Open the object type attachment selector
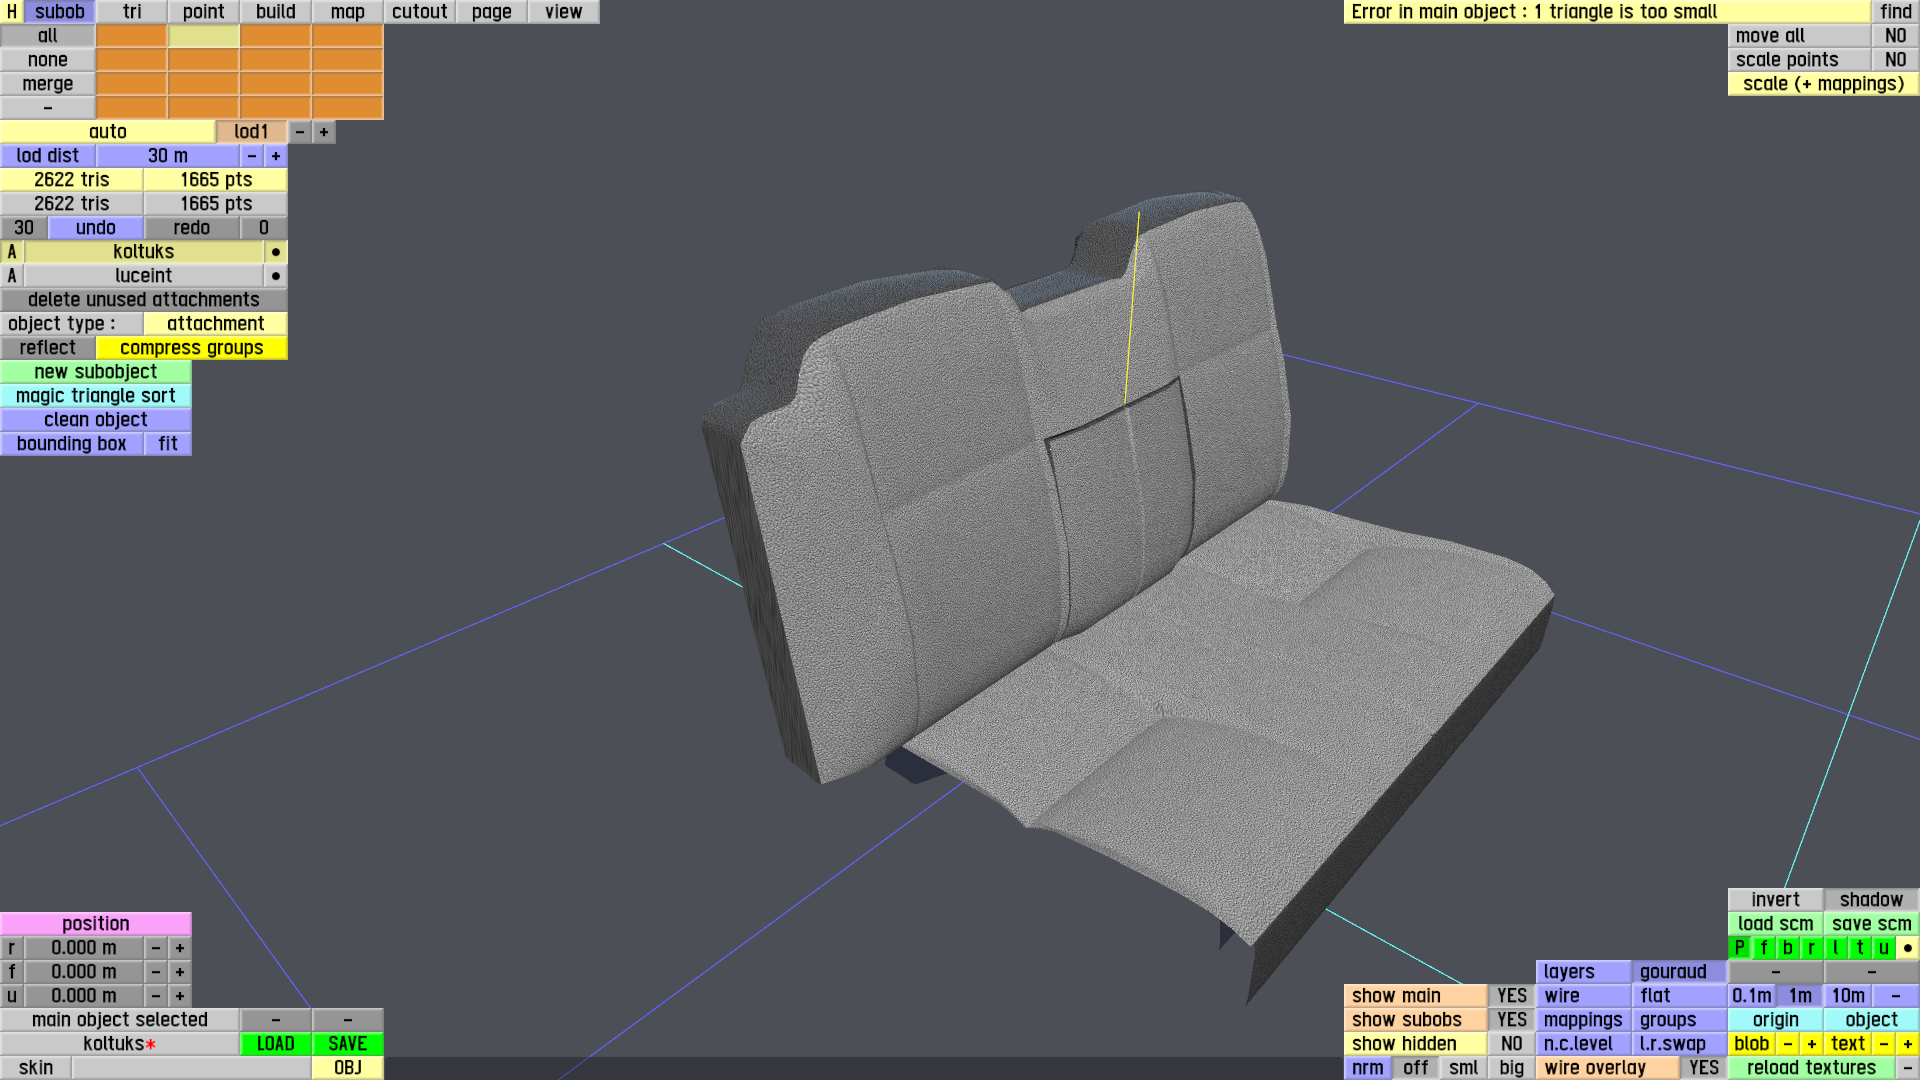Image resolution: width=1920 pixels, height=1080 pixels. 215,324
